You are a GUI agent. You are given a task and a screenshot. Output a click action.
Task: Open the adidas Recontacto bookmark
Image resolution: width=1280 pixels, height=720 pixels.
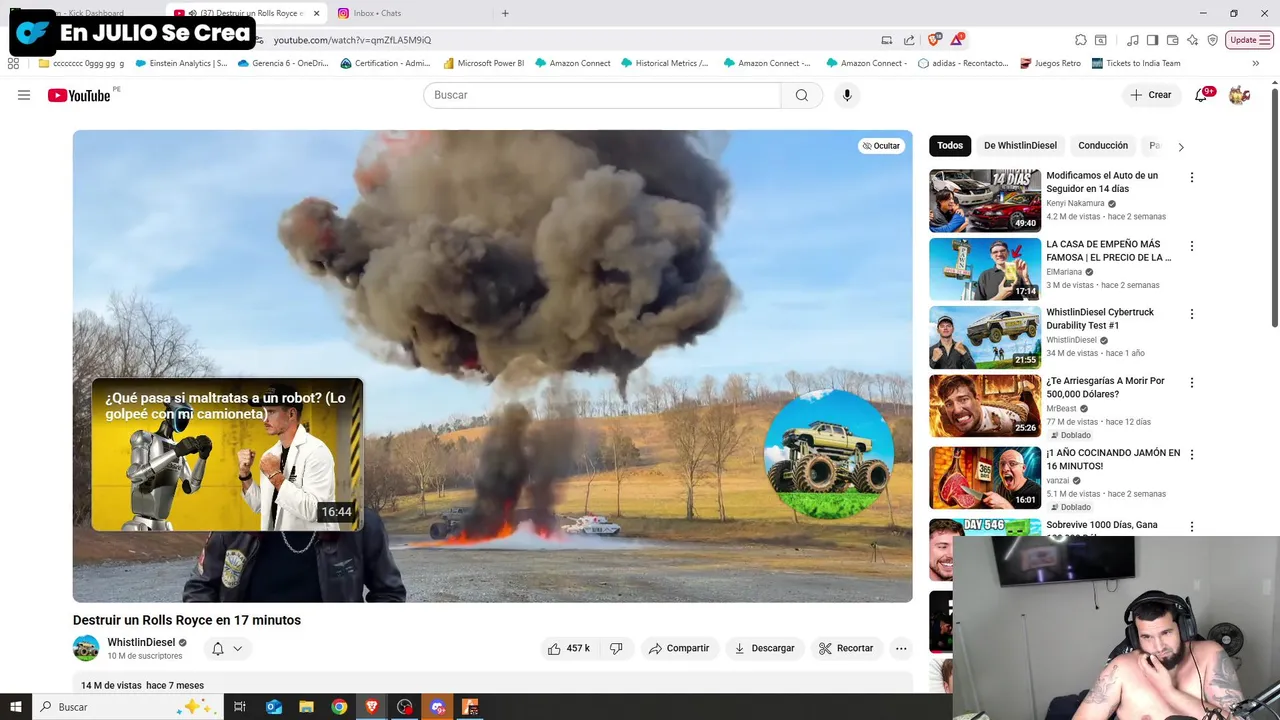[963, 63]
